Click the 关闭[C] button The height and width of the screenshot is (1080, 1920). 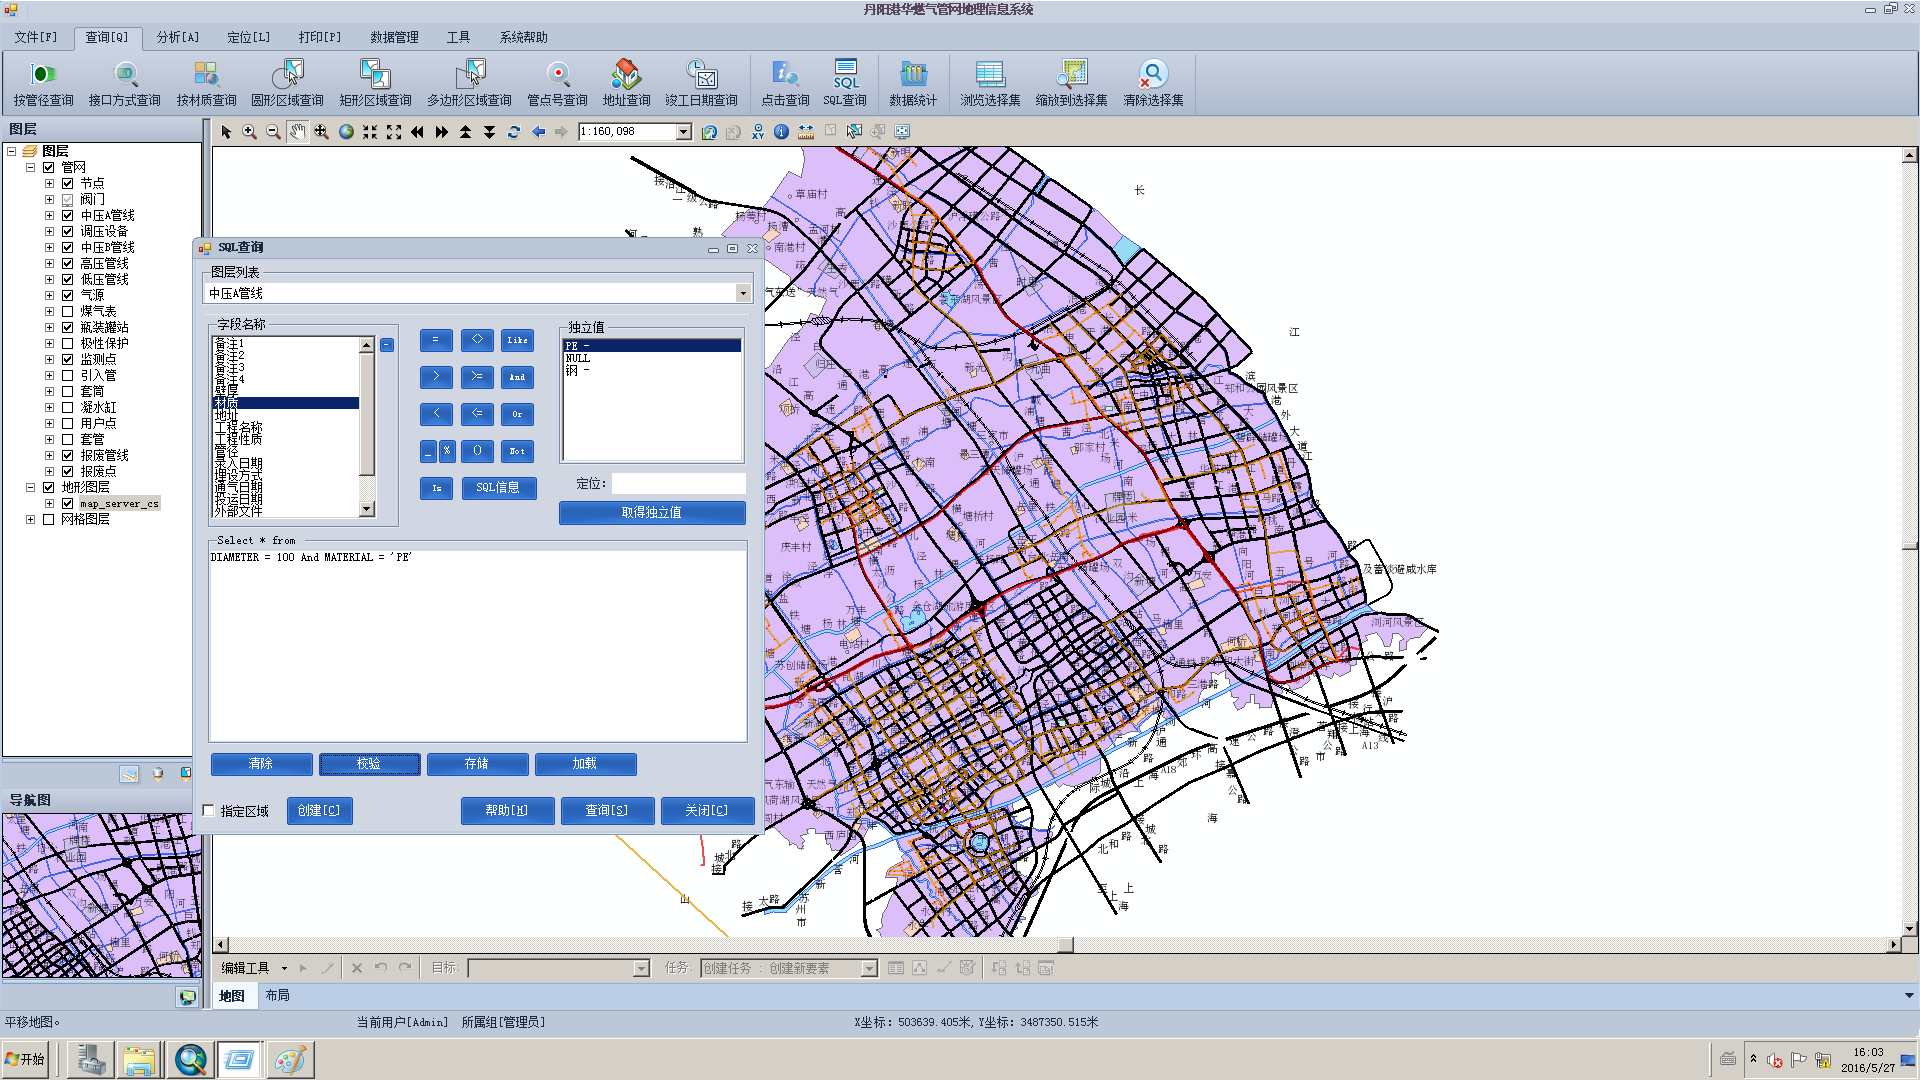707,811
